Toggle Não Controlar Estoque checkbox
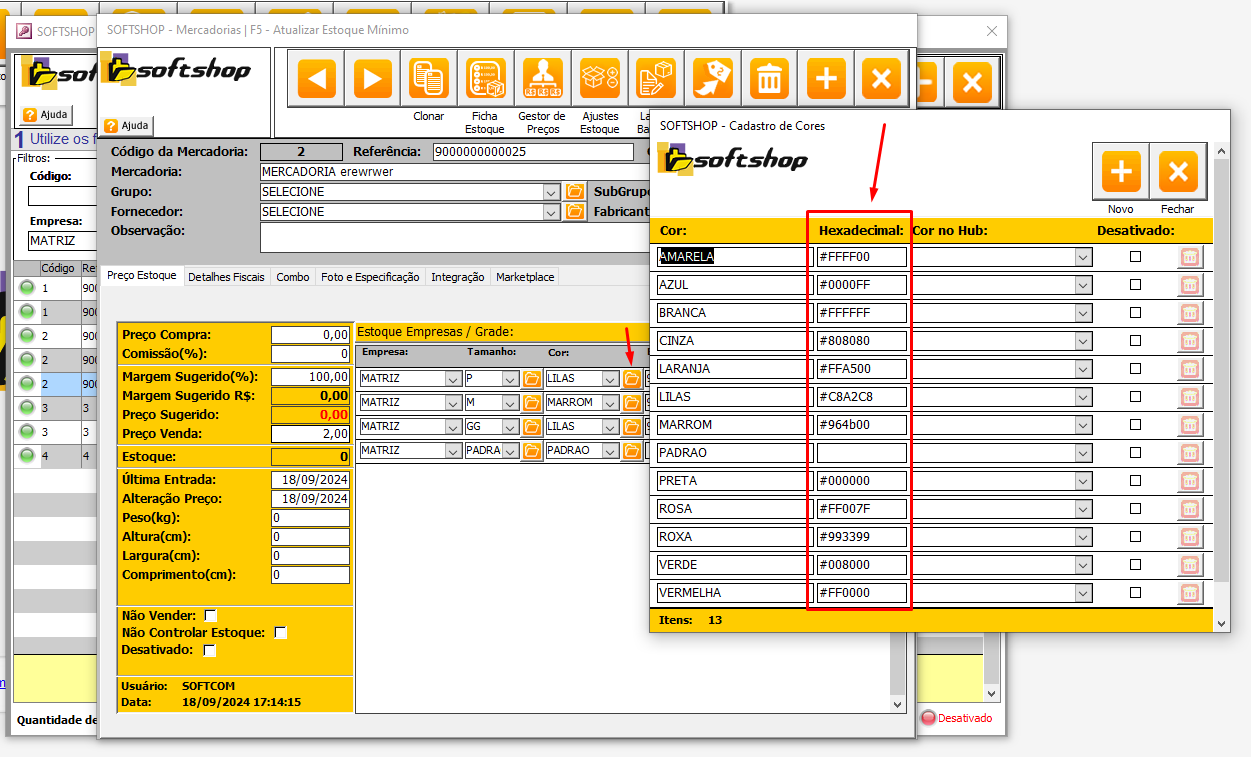This screenshot has height=757, width=1251. [281, 632]
